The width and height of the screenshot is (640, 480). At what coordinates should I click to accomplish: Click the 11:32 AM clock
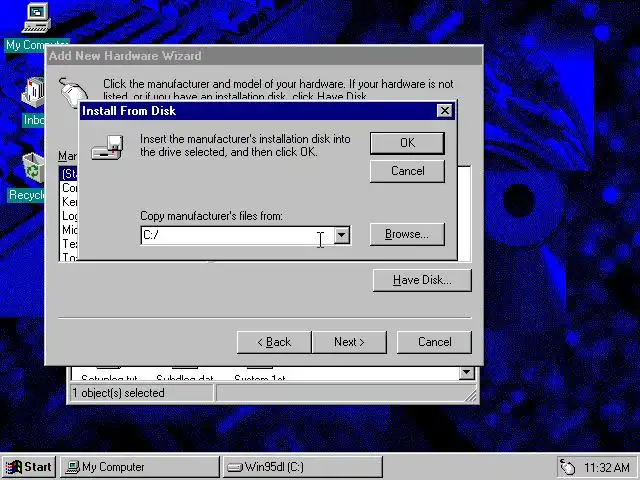607,467
